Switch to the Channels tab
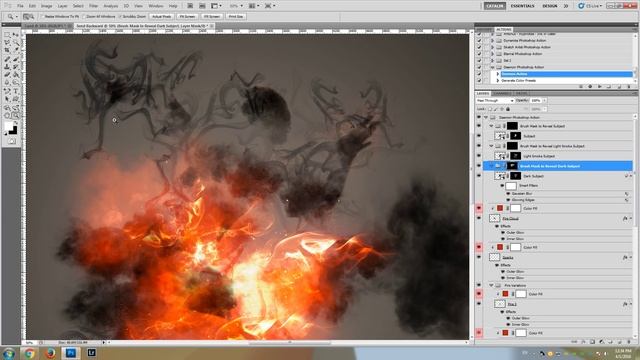This screenshot has height=360, width=640. point(502,93)
